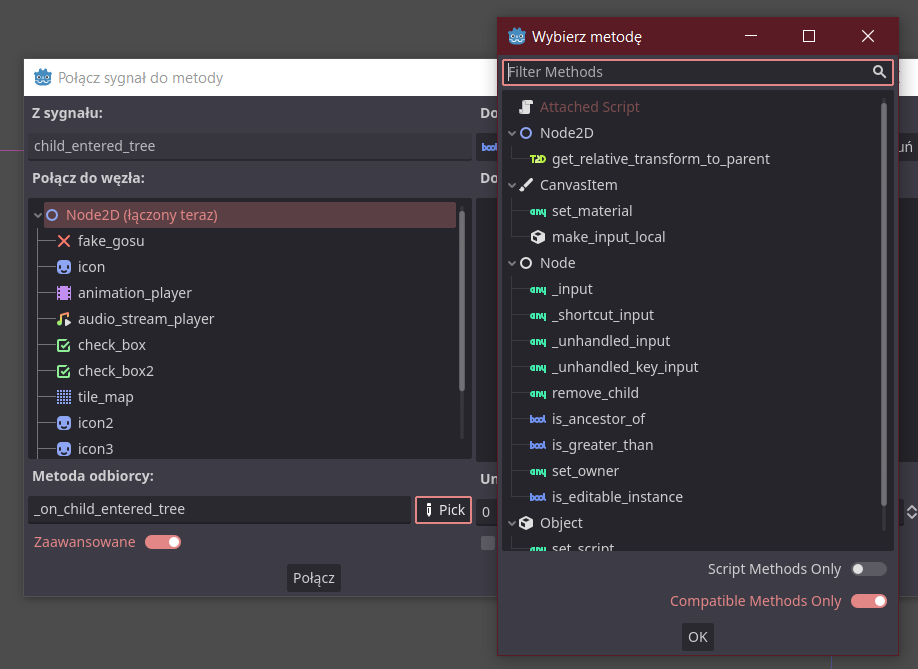The height and width of the screenshot is (669, 918).
Task: Toggle the Zaawansowane advanced switch
Action: (163, 542)
